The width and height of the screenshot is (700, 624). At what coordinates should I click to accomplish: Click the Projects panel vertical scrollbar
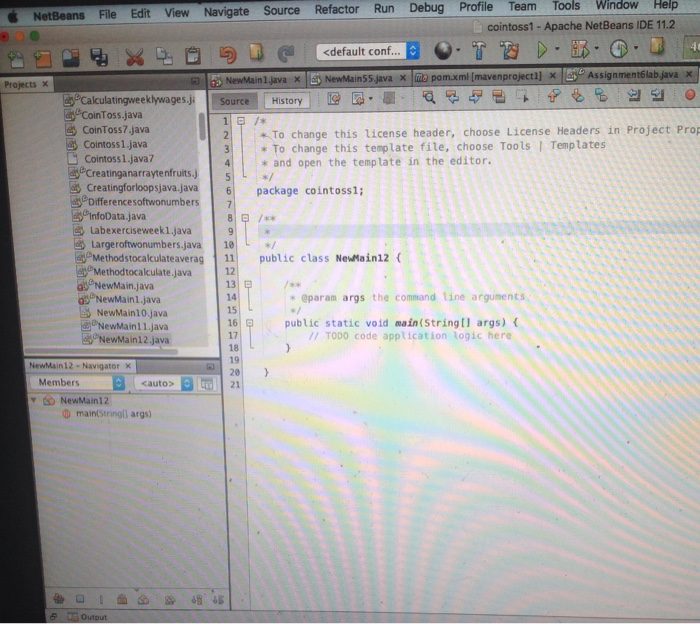pos(202,126)
